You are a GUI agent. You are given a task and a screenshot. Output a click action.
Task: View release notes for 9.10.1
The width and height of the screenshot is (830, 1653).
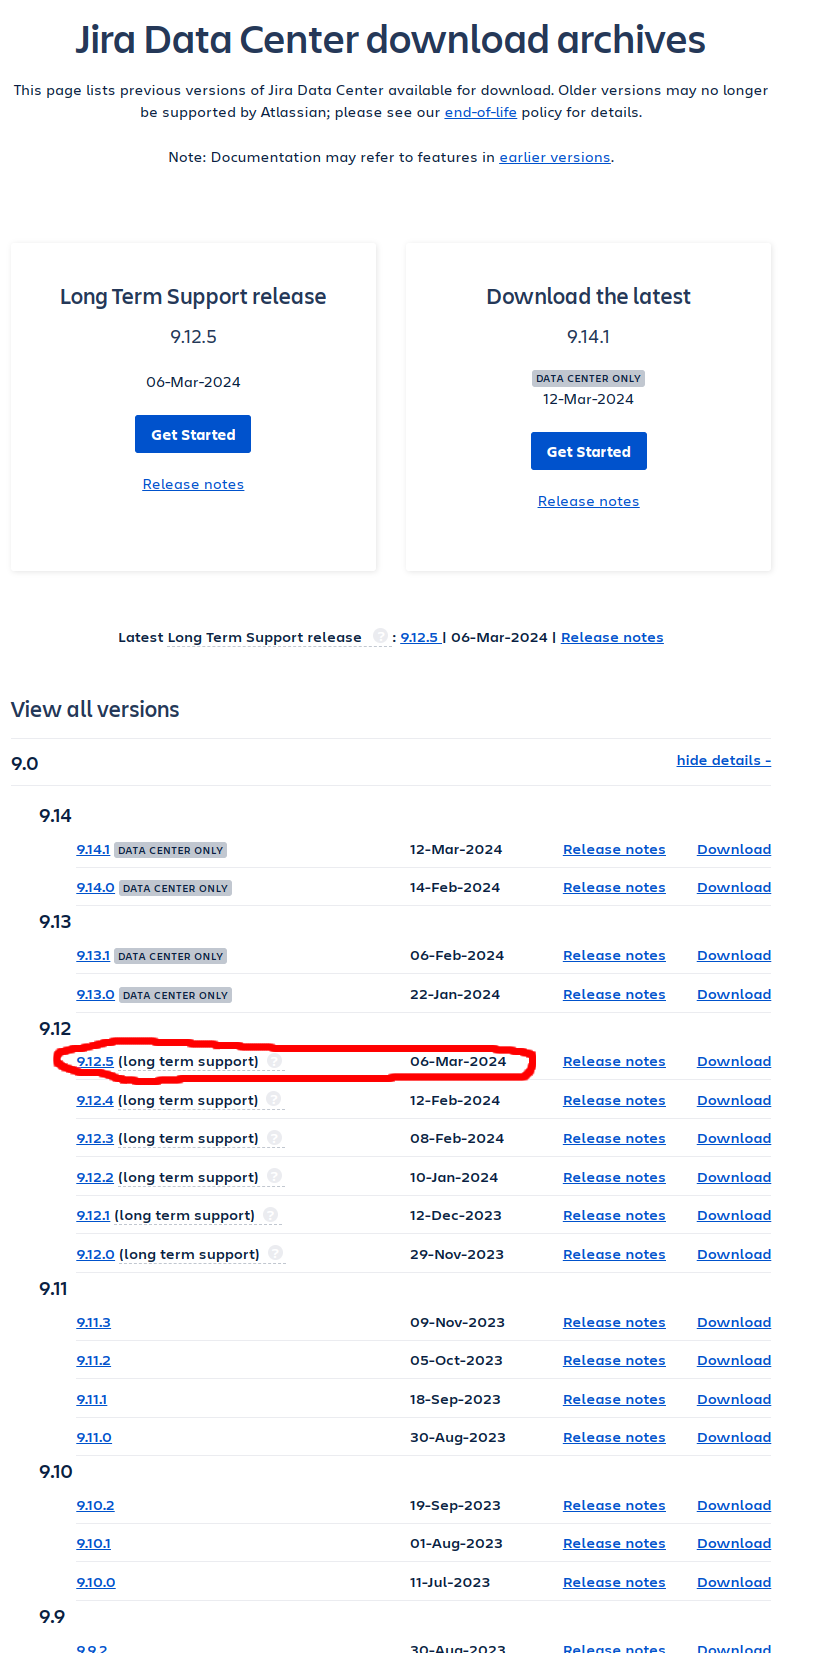point(614,1543)
